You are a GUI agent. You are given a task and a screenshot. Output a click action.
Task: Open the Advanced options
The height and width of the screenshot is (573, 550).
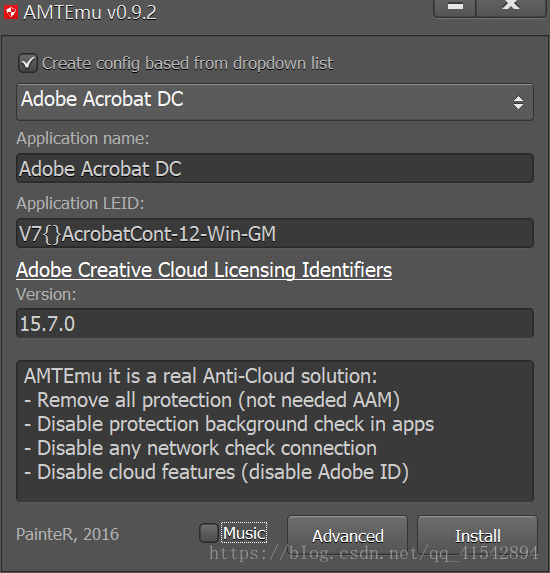pyautogui.click(x=348, y=536)
